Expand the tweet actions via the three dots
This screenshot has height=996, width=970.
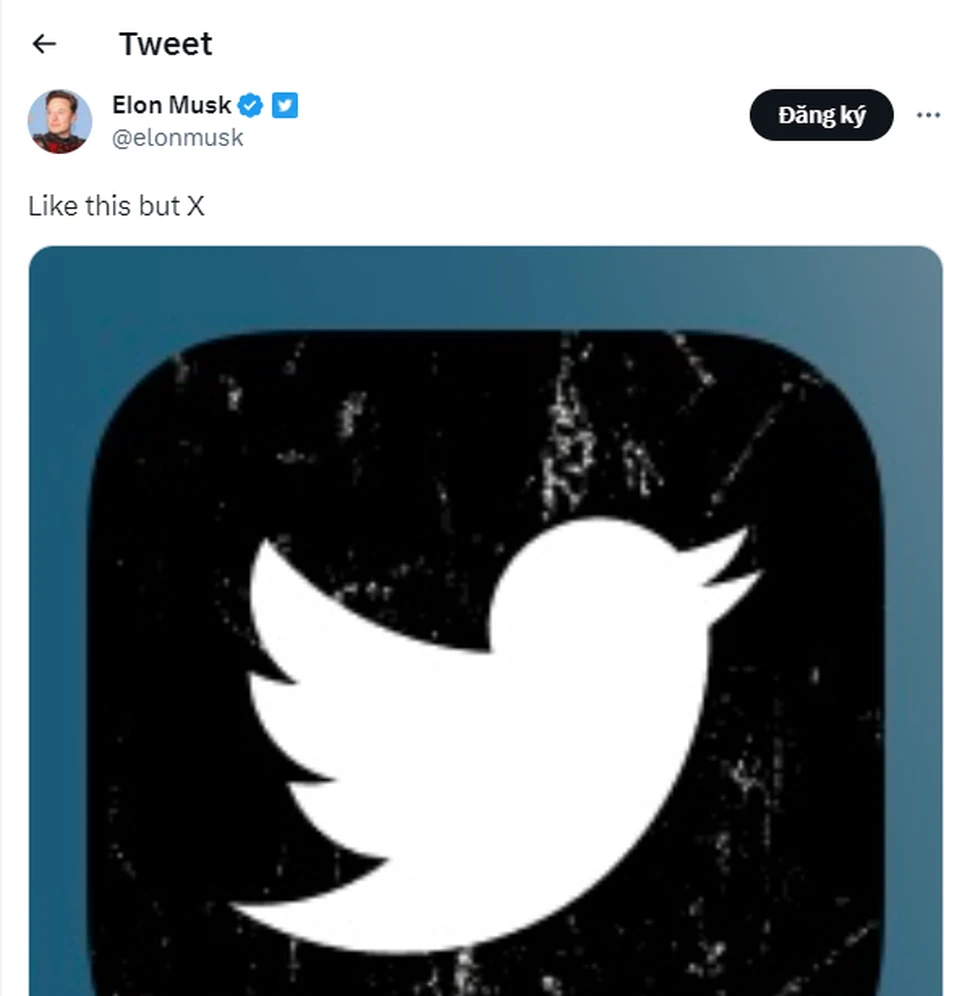[x=930, y=115]
